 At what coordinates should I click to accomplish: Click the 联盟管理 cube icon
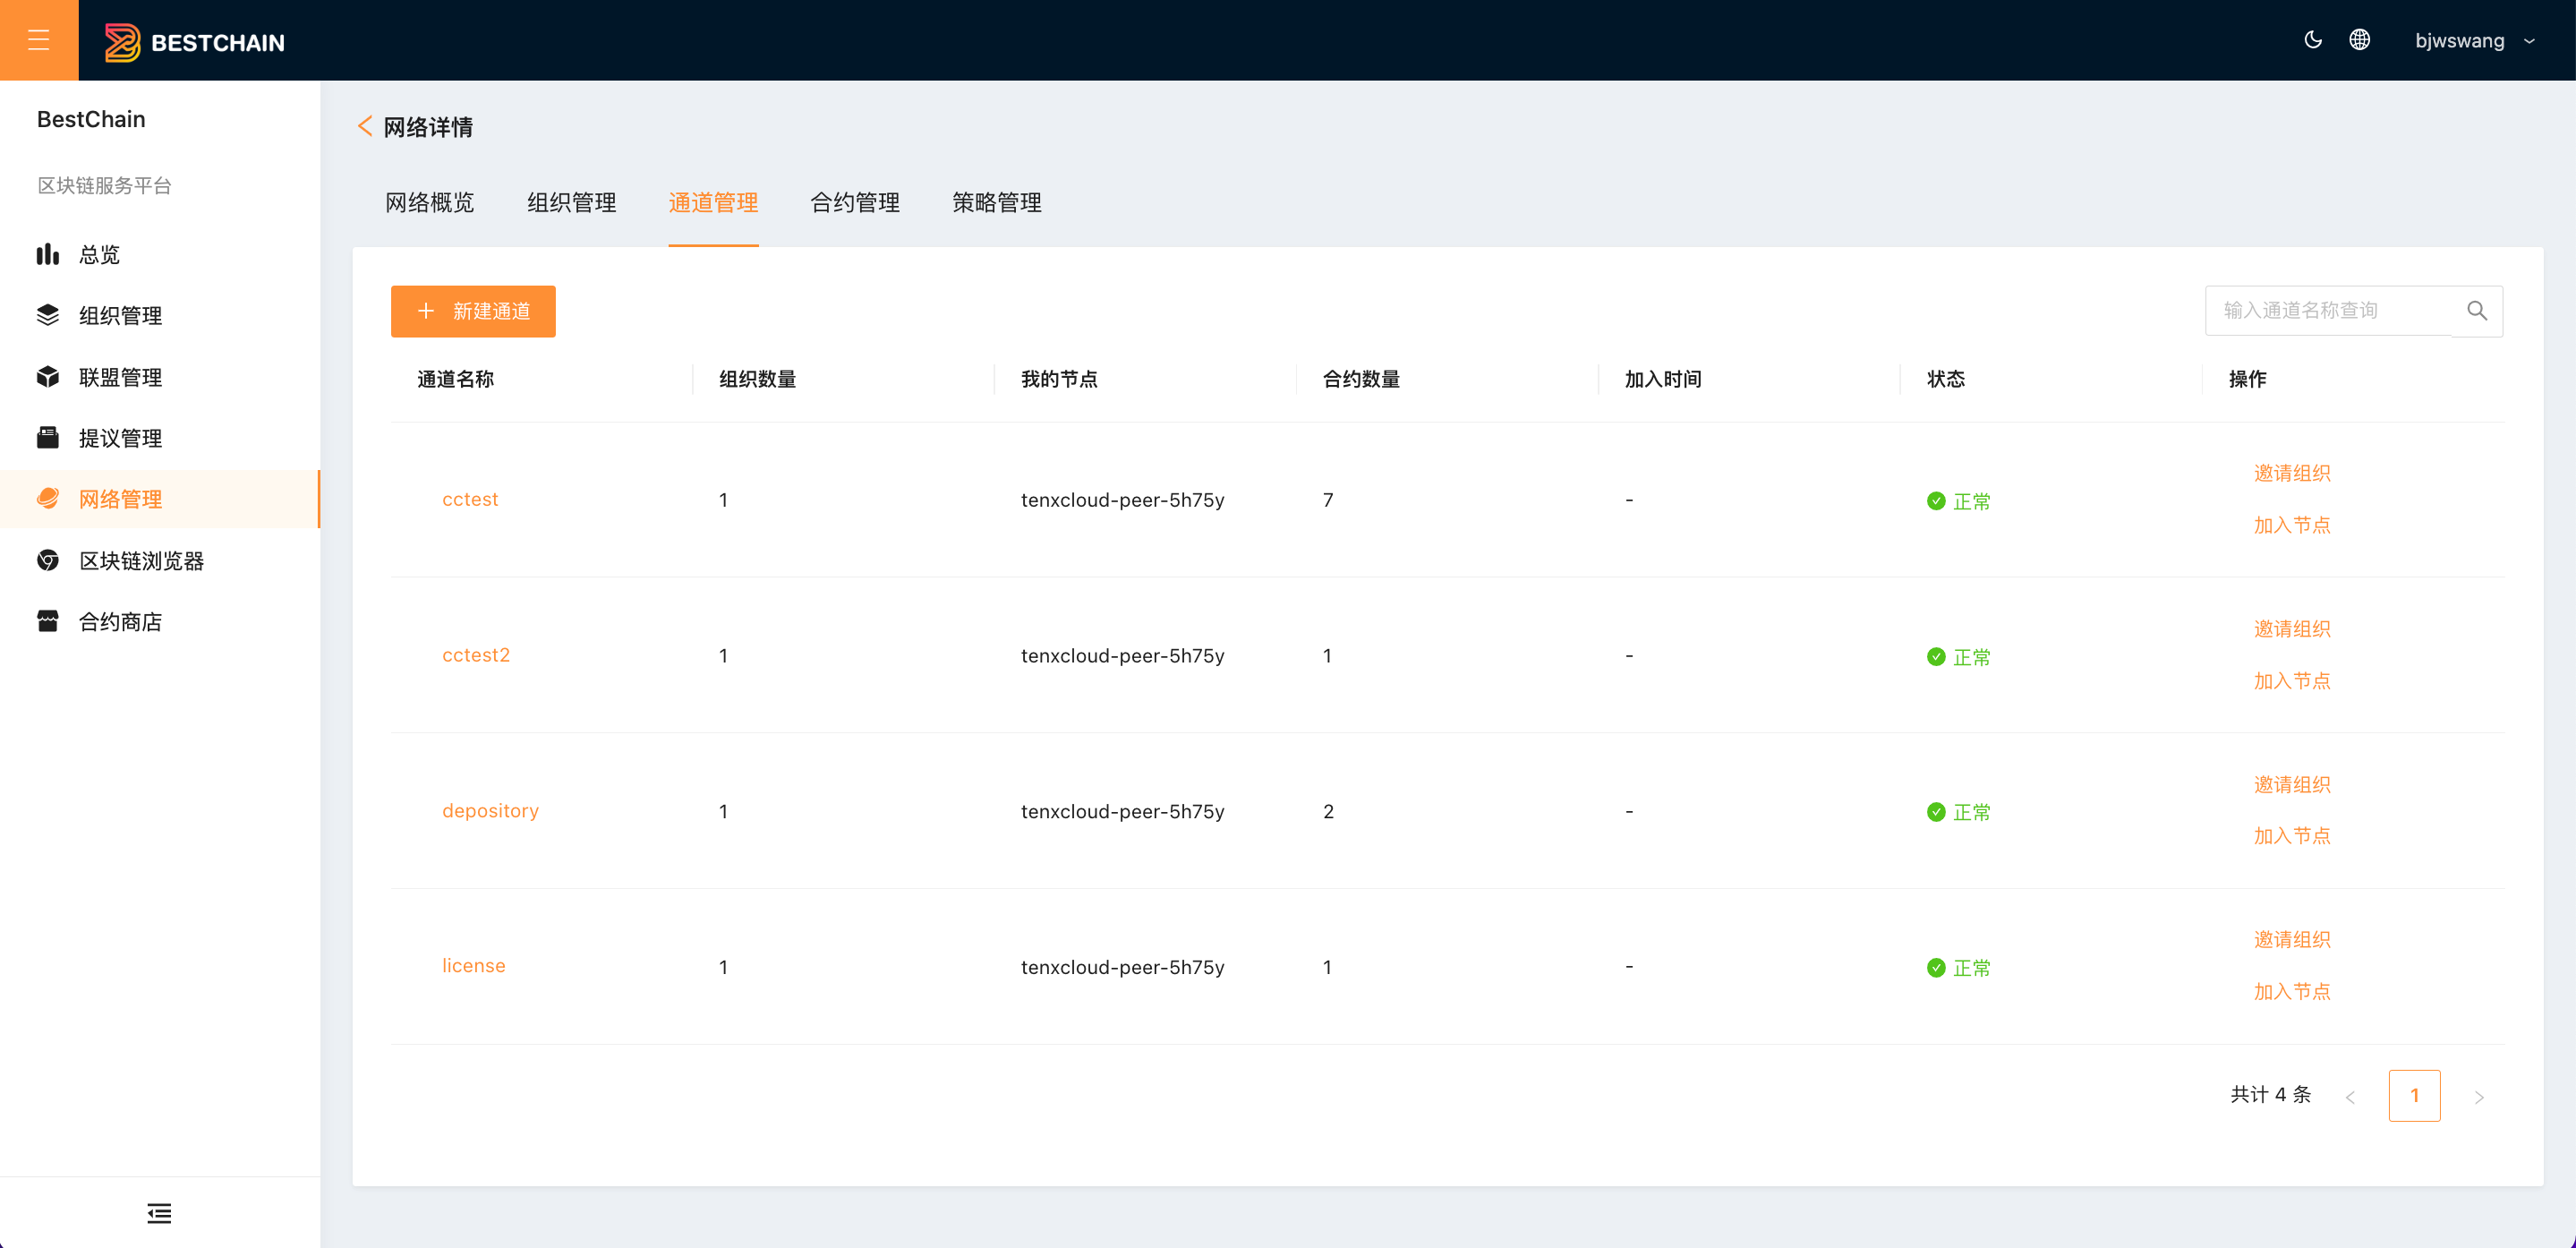pyautogui.click(x=48, y=376)
